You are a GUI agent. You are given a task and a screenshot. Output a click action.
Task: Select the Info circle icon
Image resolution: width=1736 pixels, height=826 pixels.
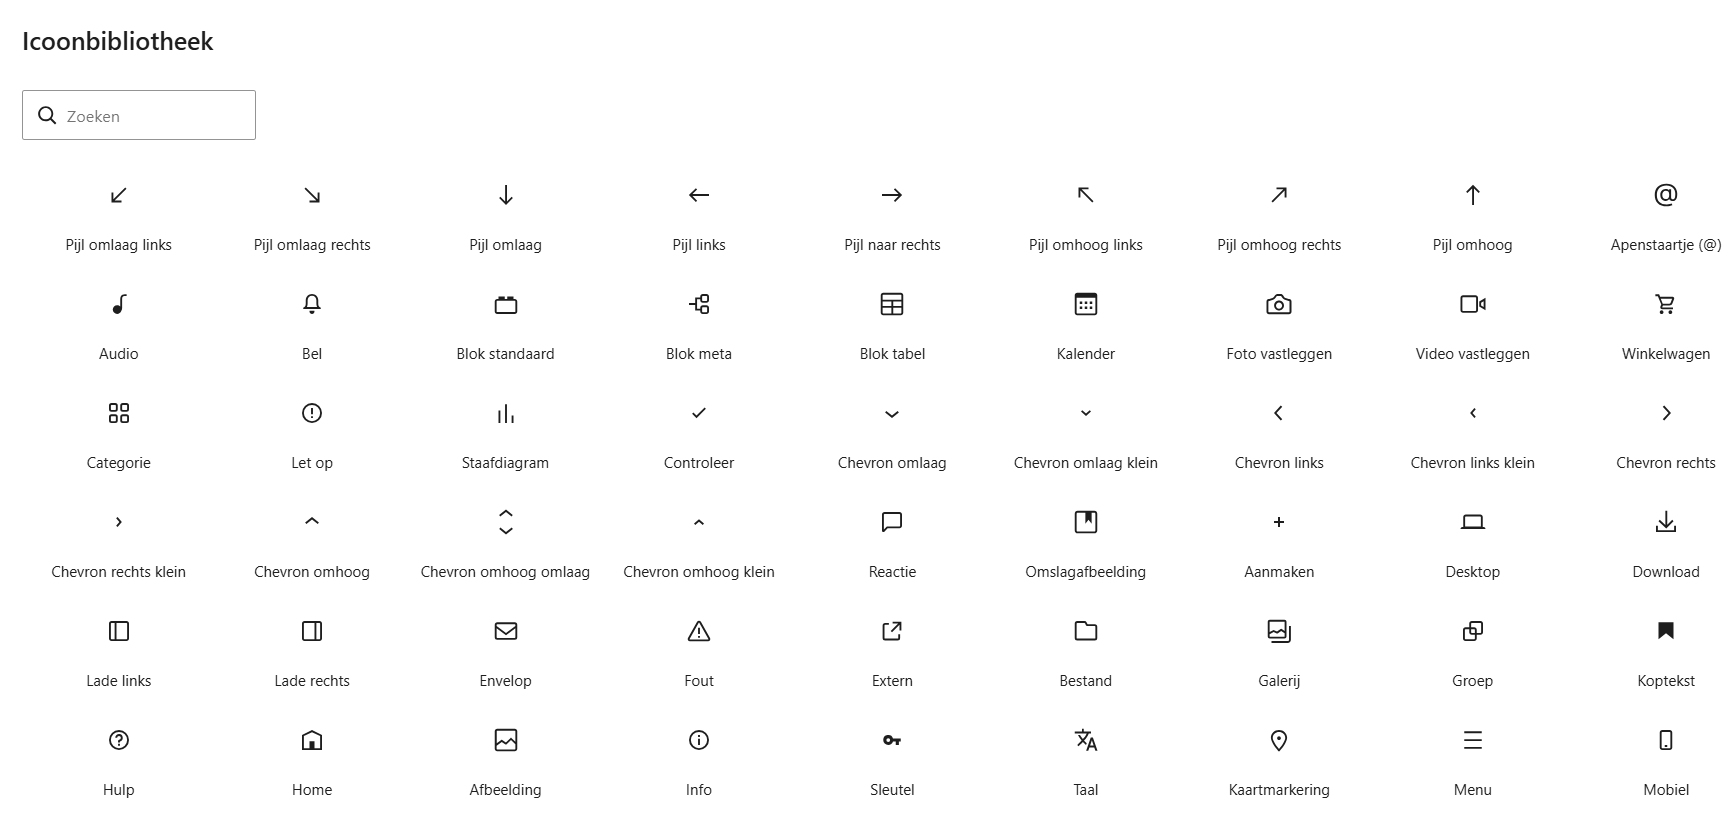pos(699,740)
